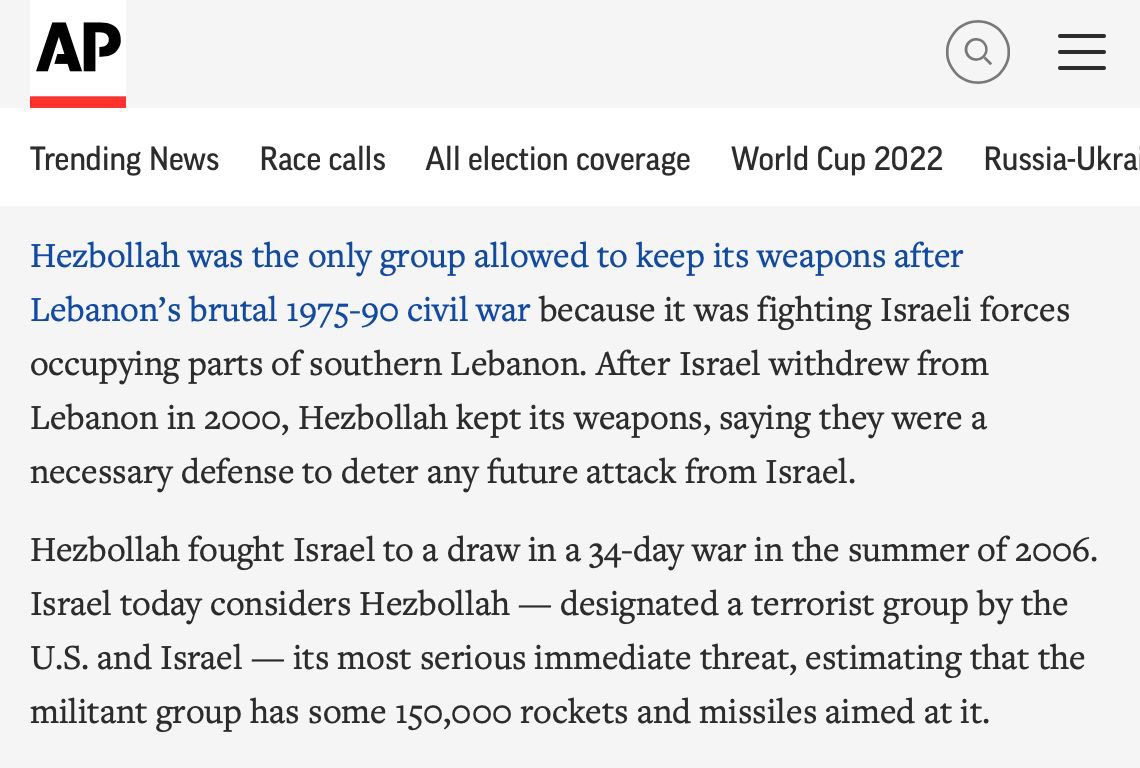
Task: Open All election coverage nav item
Action: [558, 159]
